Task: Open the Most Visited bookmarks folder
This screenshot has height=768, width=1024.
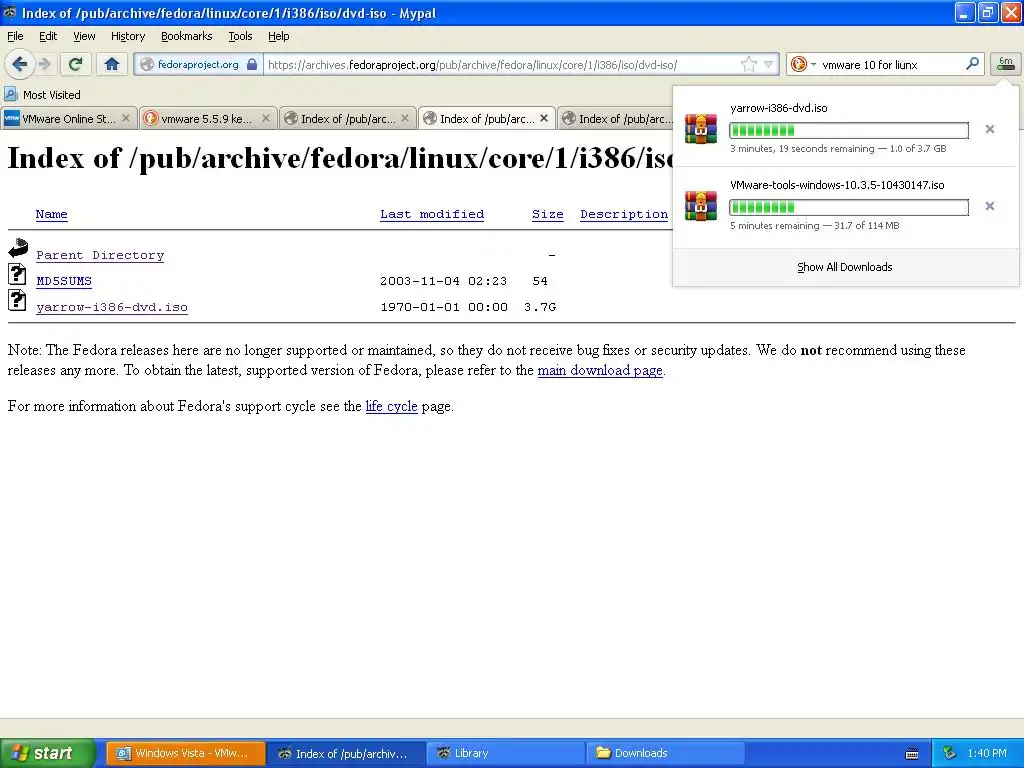Action: click(52, 95)
